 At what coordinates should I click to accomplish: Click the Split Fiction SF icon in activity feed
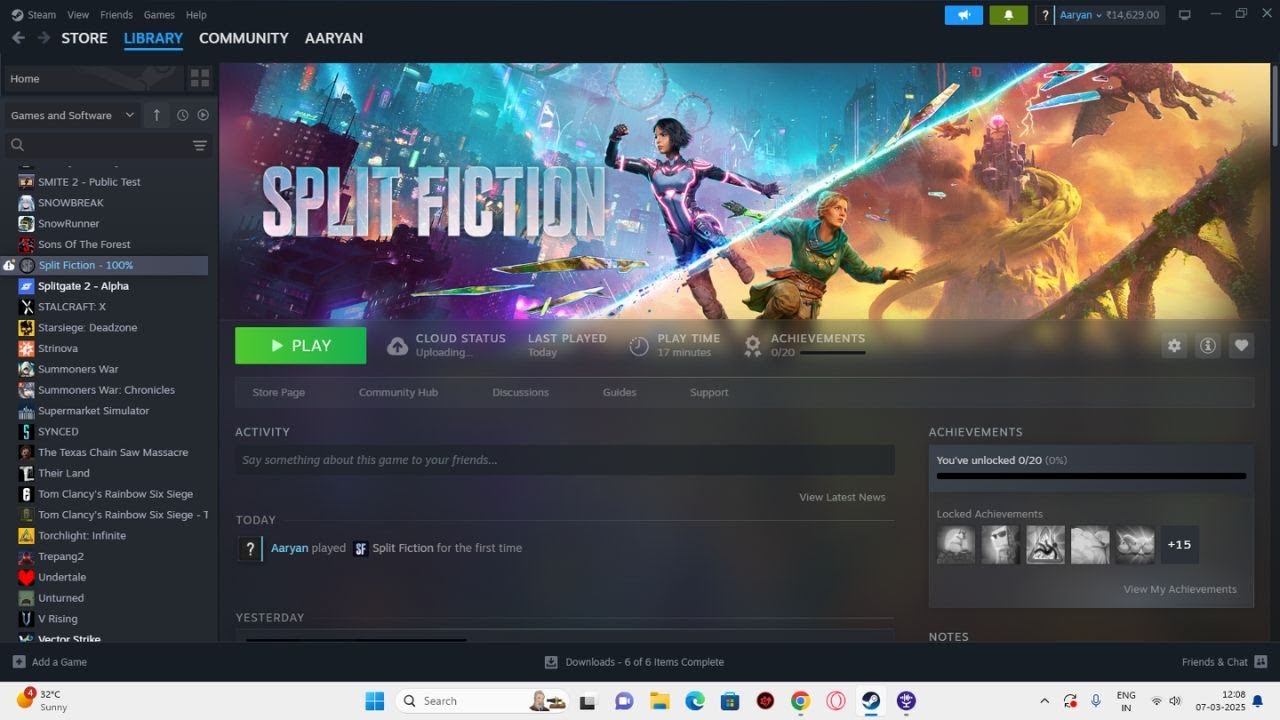[361, 548]
